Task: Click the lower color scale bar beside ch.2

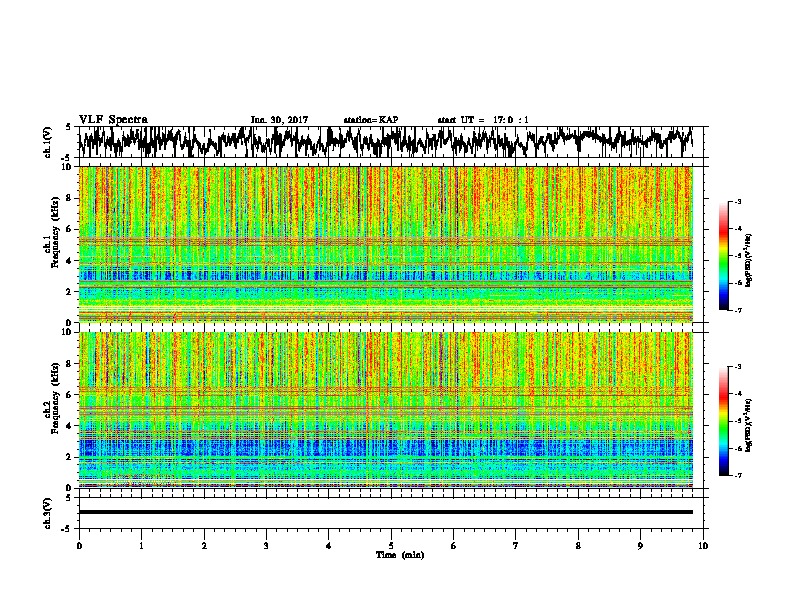Action: pyautogui.click(x=723, y=421)
